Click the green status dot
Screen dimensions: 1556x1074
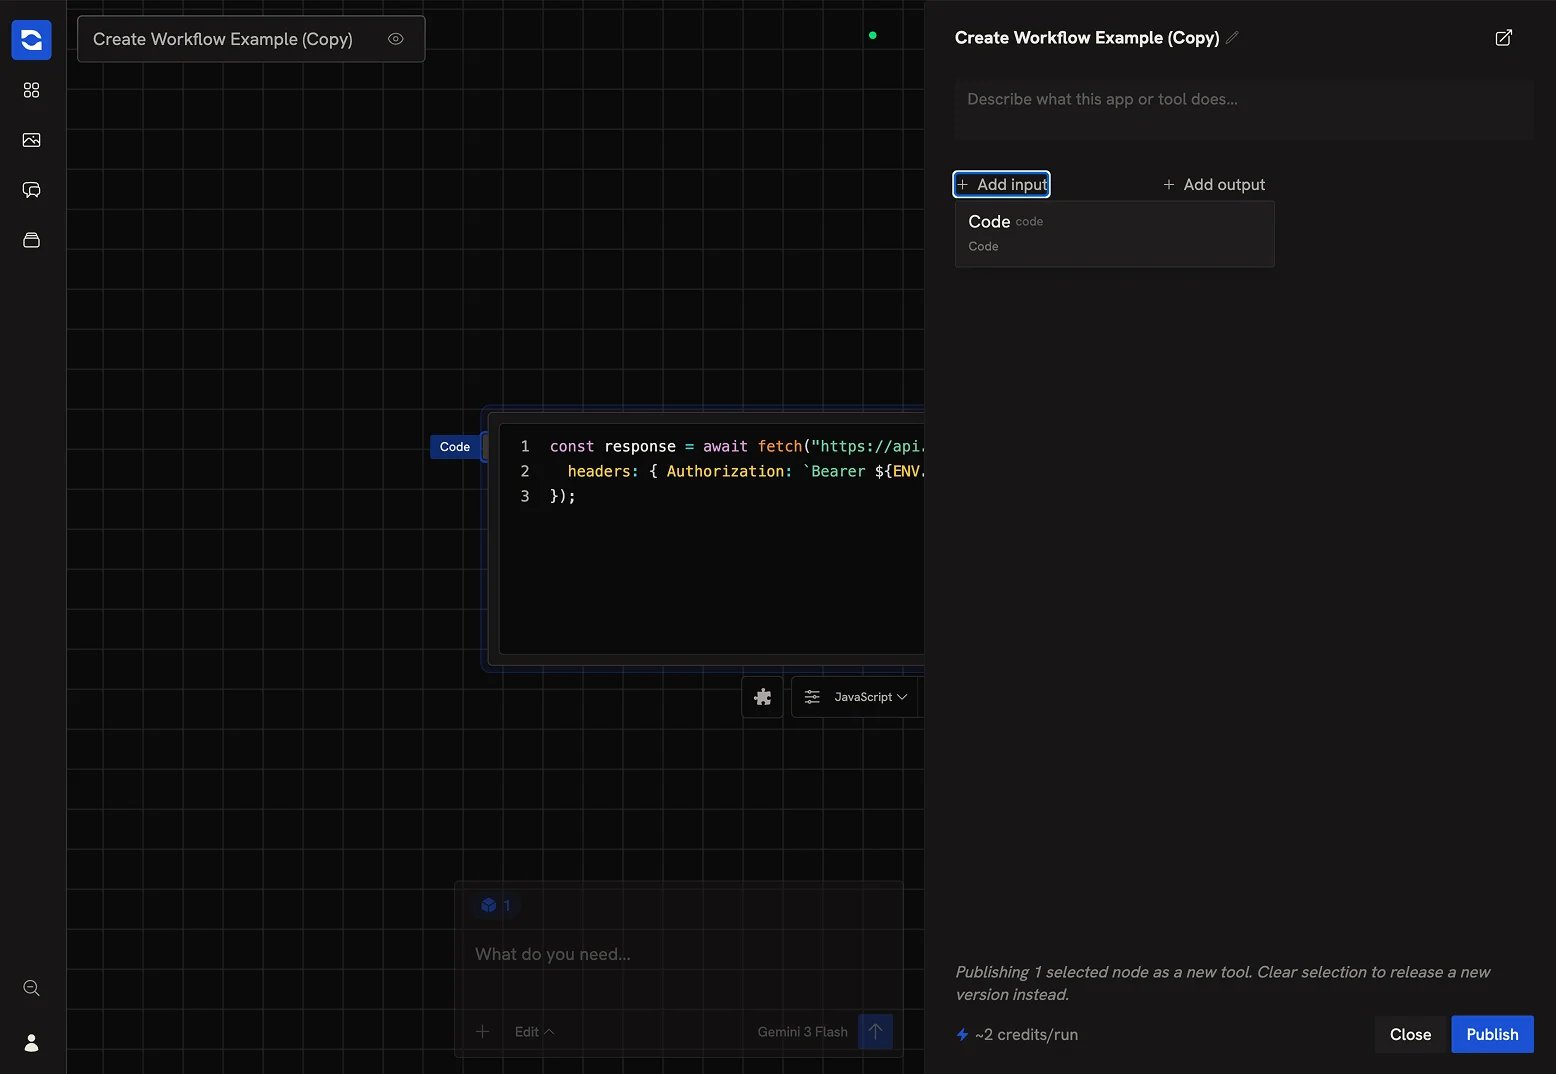point(872,35)
